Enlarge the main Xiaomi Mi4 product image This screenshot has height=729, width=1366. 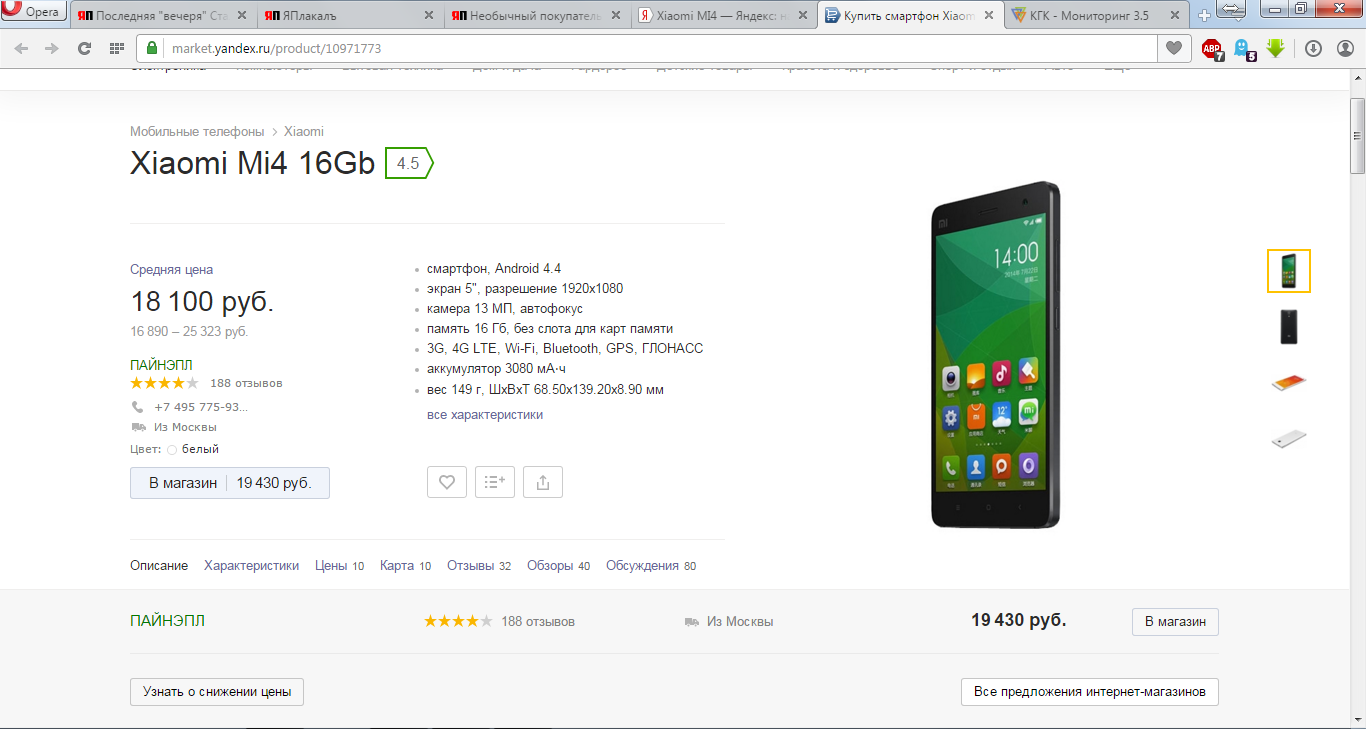click(995, 355)
